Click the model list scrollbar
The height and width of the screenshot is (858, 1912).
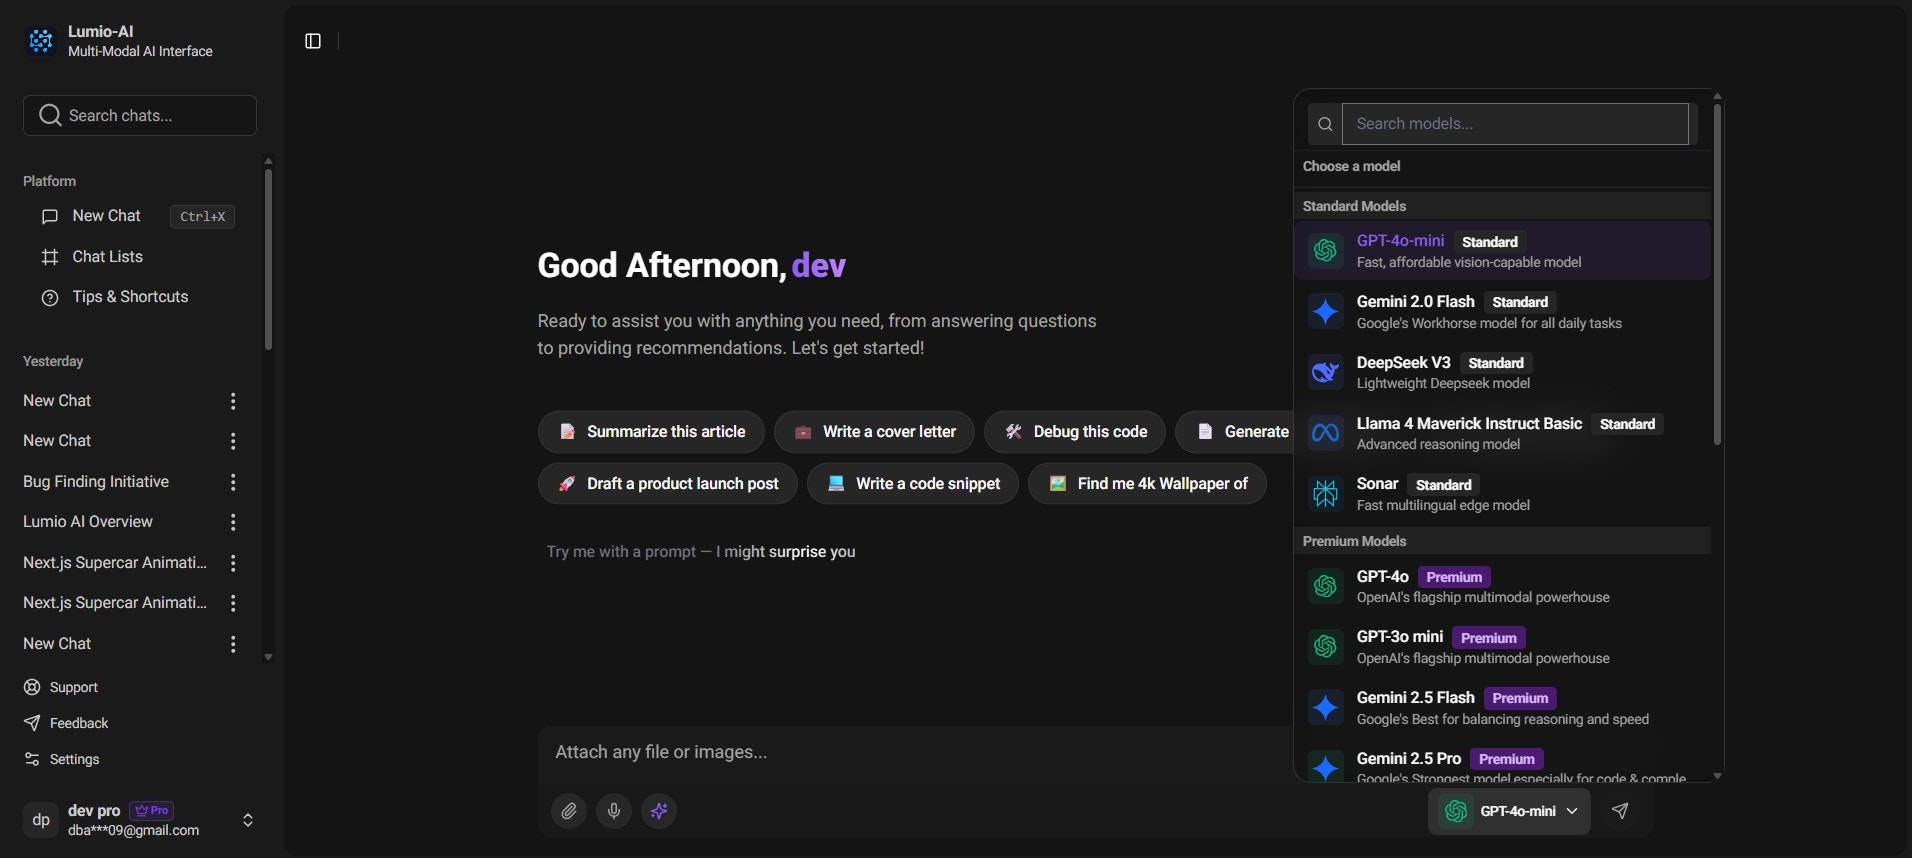[1717, 275]
